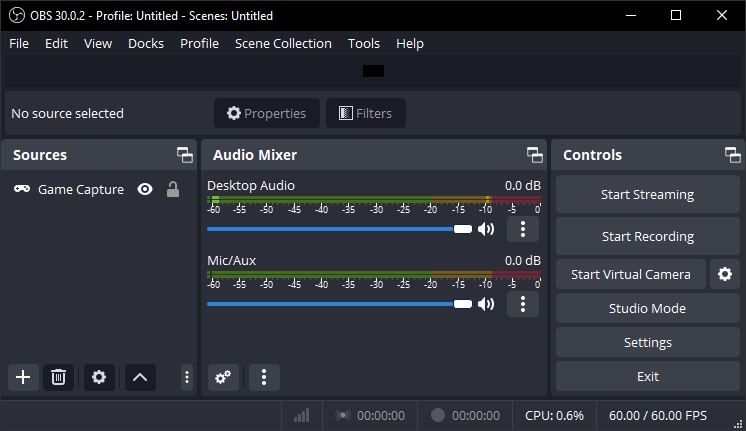Mute Desktop Audio speaker icon
Viewport: 746px width, 431px height.
point(486,229)
